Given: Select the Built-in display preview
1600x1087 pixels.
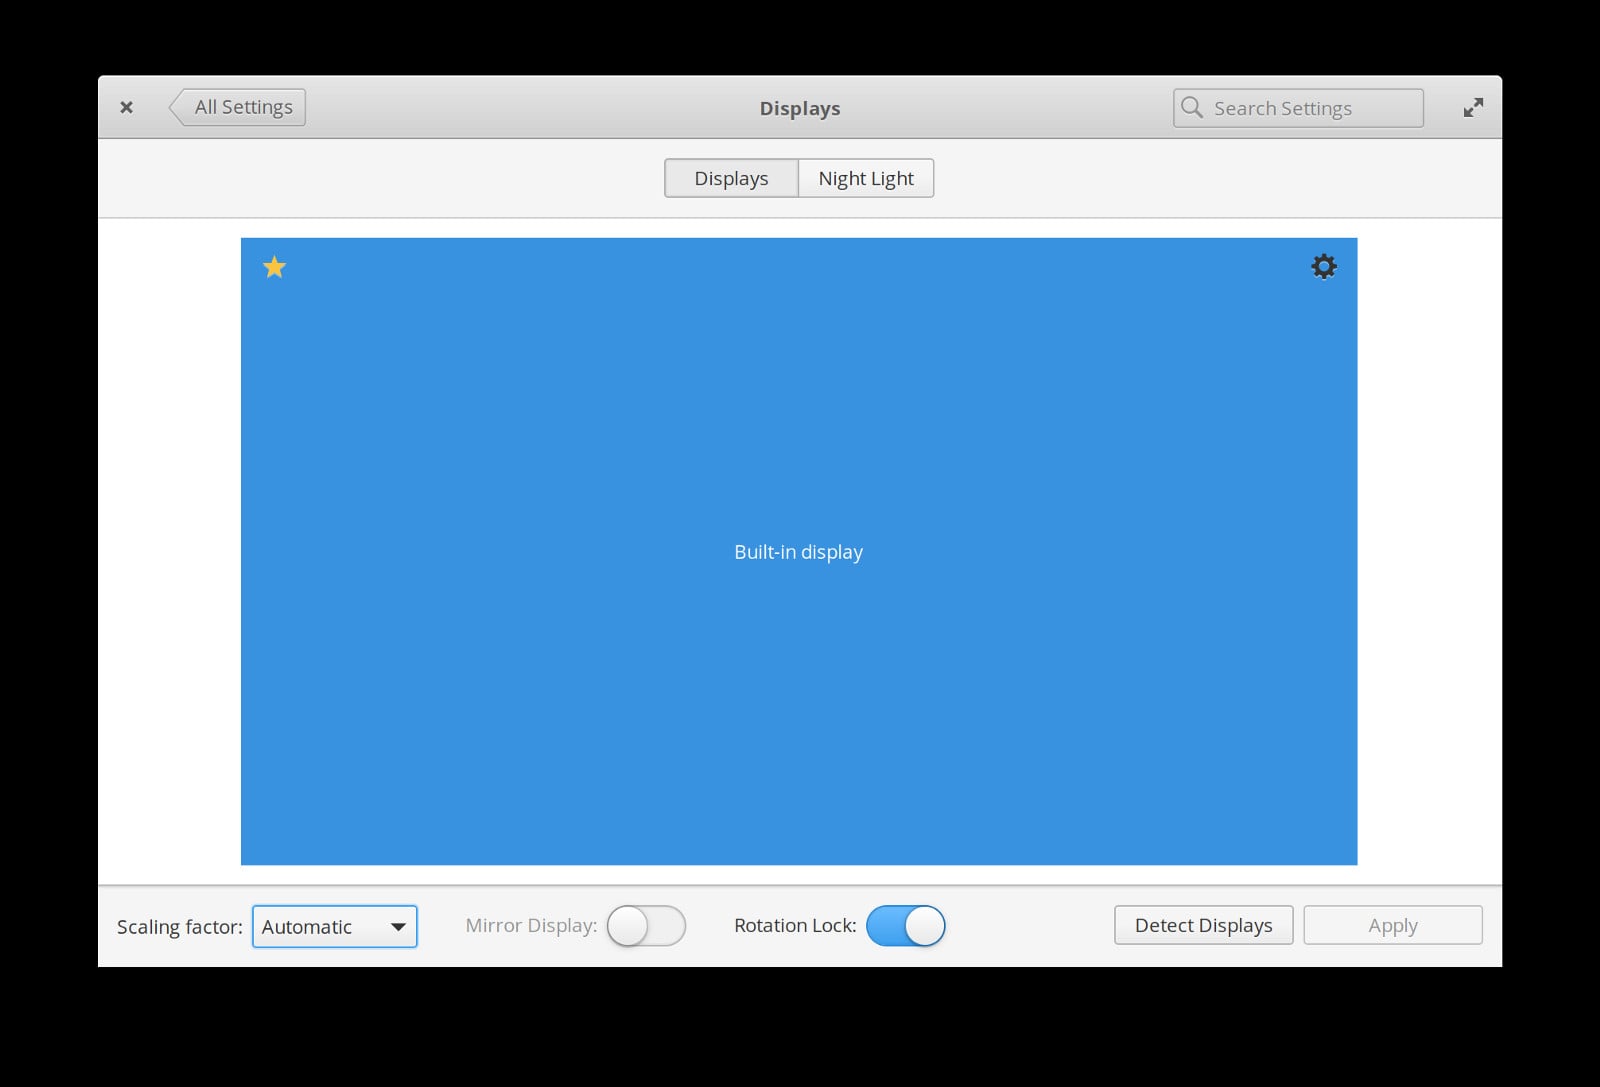Looking at the screenshot, I should coord(799,551).
